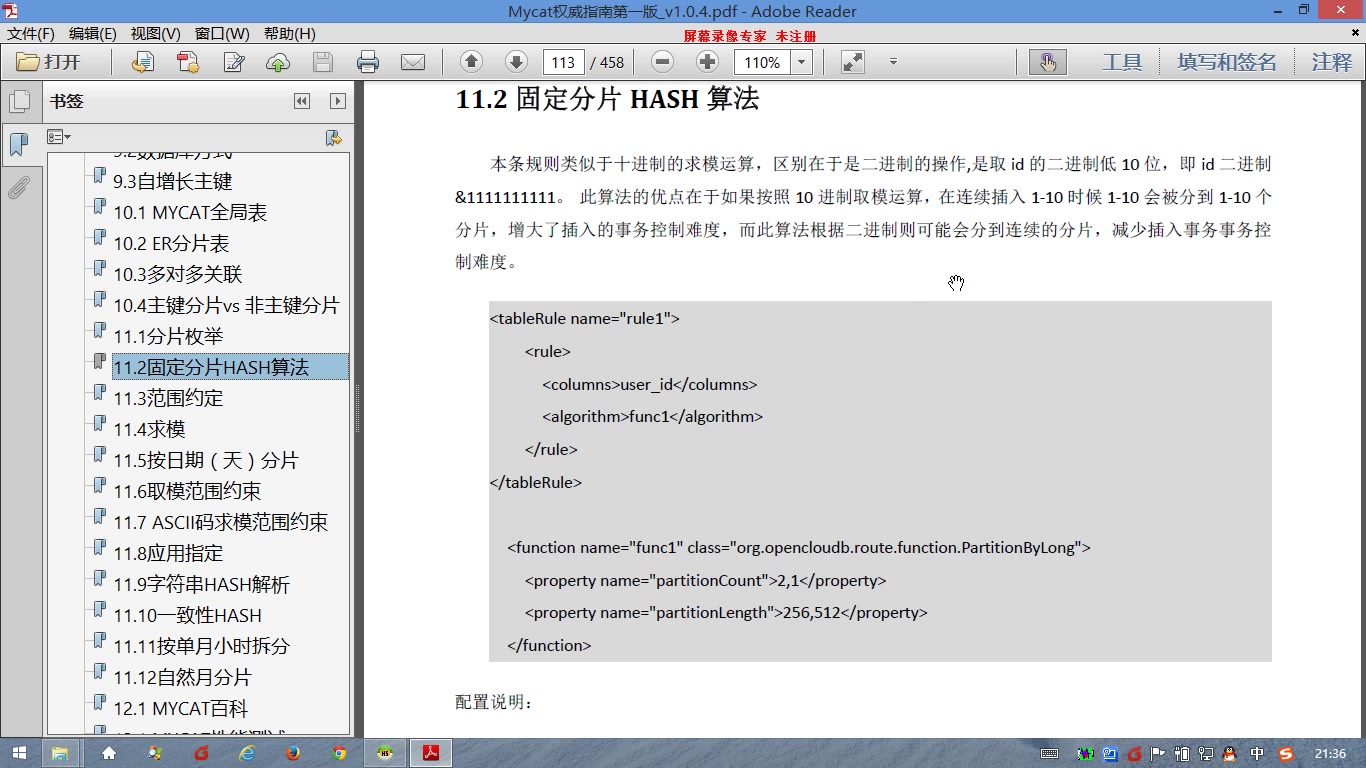Zoom out with the minus button
Image resolution: width=1366 pixels, height=768 pixels.
662,62
